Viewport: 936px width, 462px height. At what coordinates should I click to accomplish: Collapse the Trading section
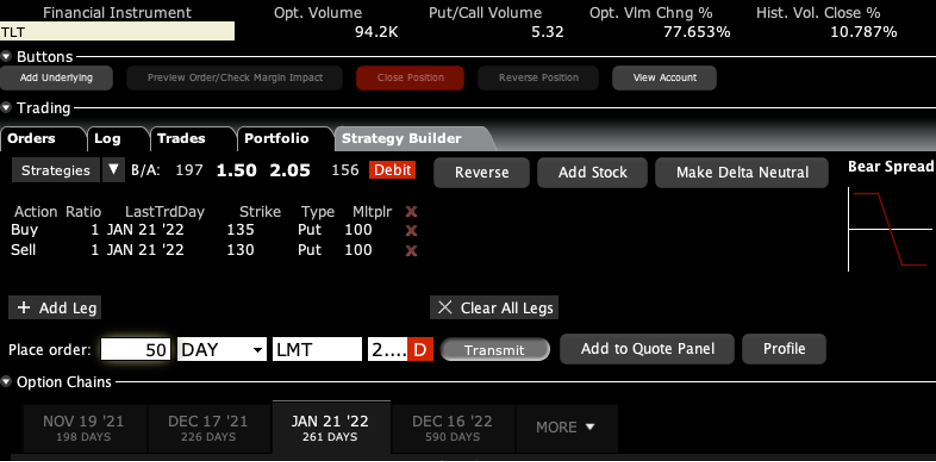click(x=7, y=108)
